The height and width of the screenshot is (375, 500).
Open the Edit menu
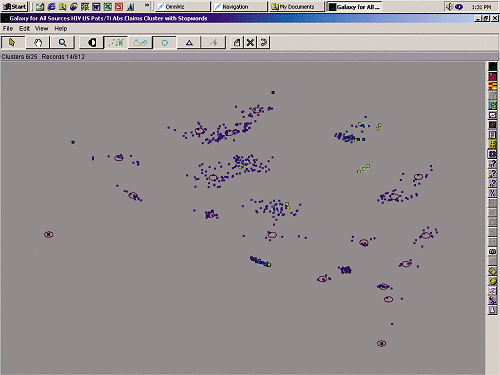coord(24,29)
